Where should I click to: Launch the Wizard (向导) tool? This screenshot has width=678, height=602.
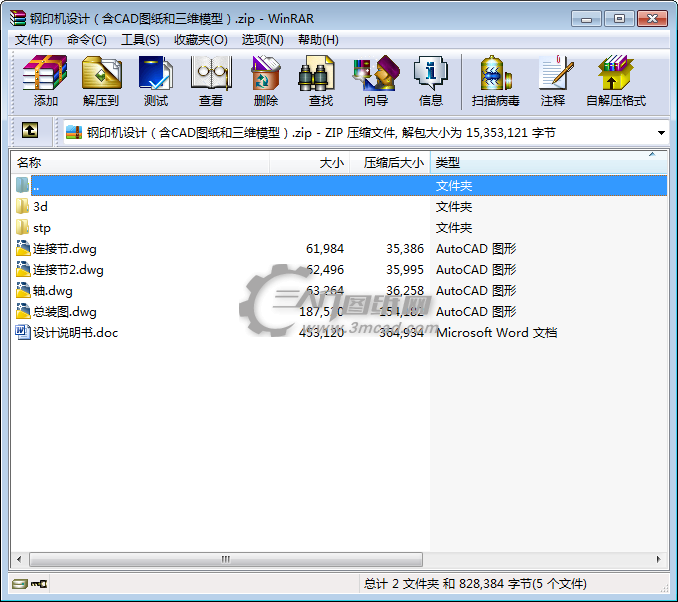(376, 80)
